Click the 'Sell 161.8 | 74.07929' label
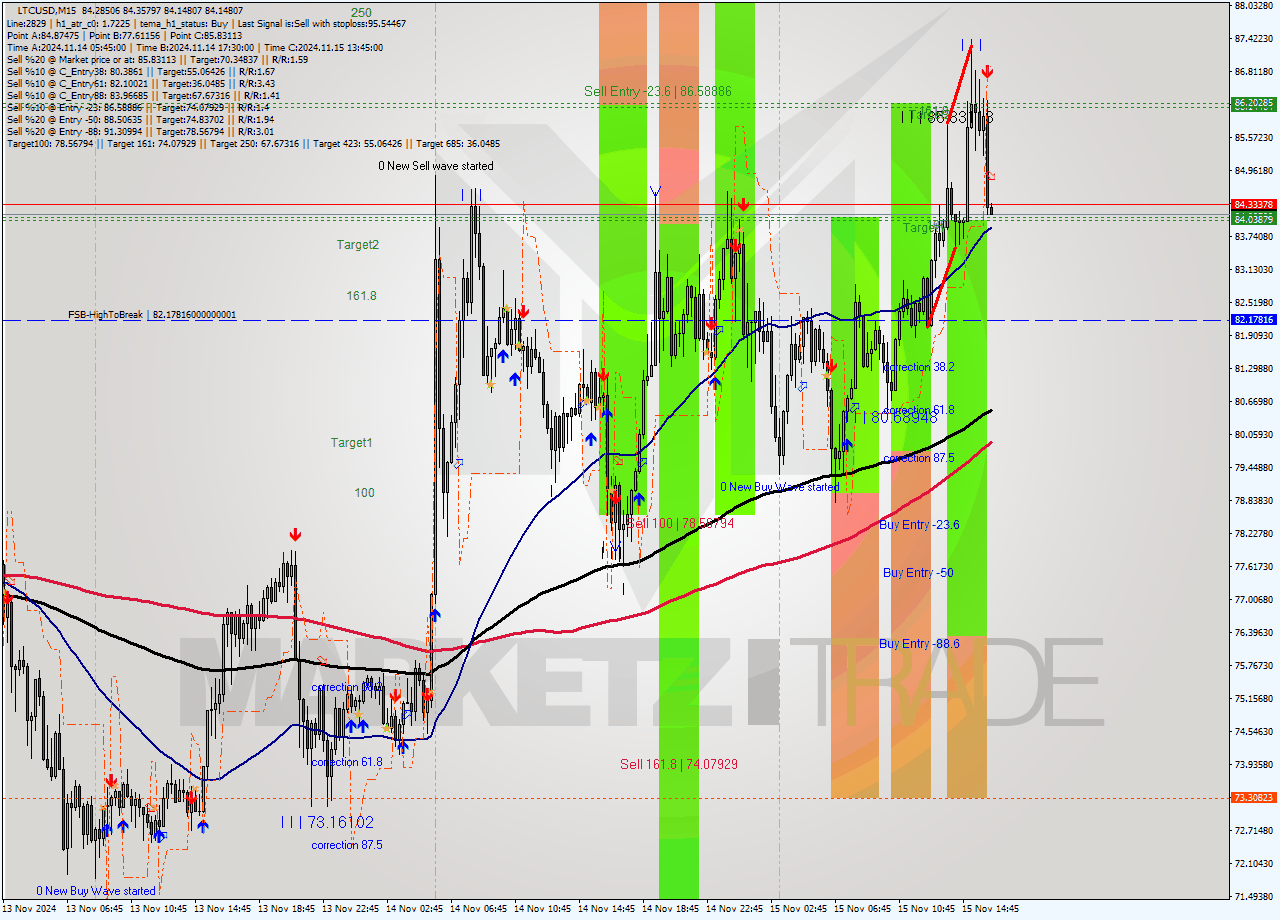This screenshot has height=920, width=1280. point(679,764)
